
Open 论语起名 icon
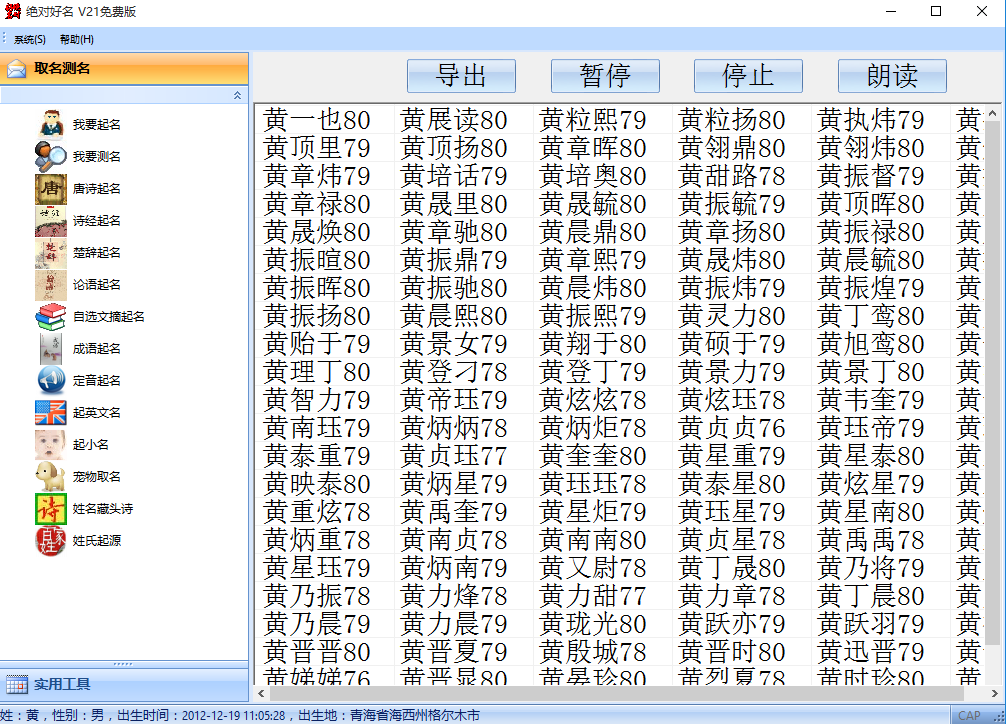click(50, 284)
